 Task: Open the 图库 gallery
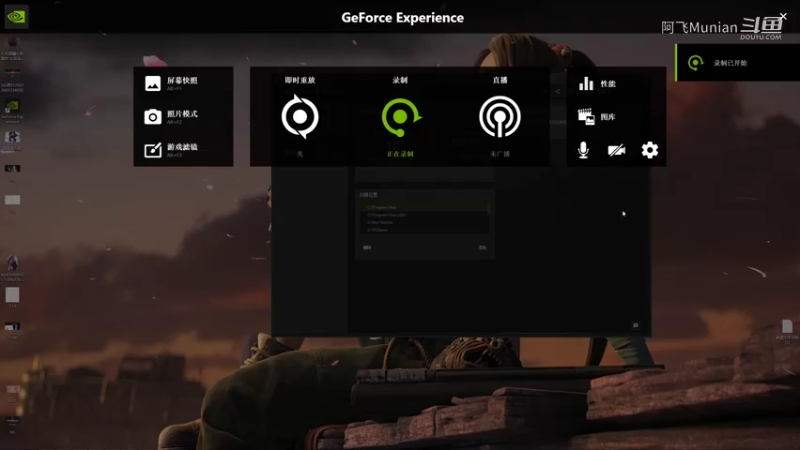coord(596,117)
